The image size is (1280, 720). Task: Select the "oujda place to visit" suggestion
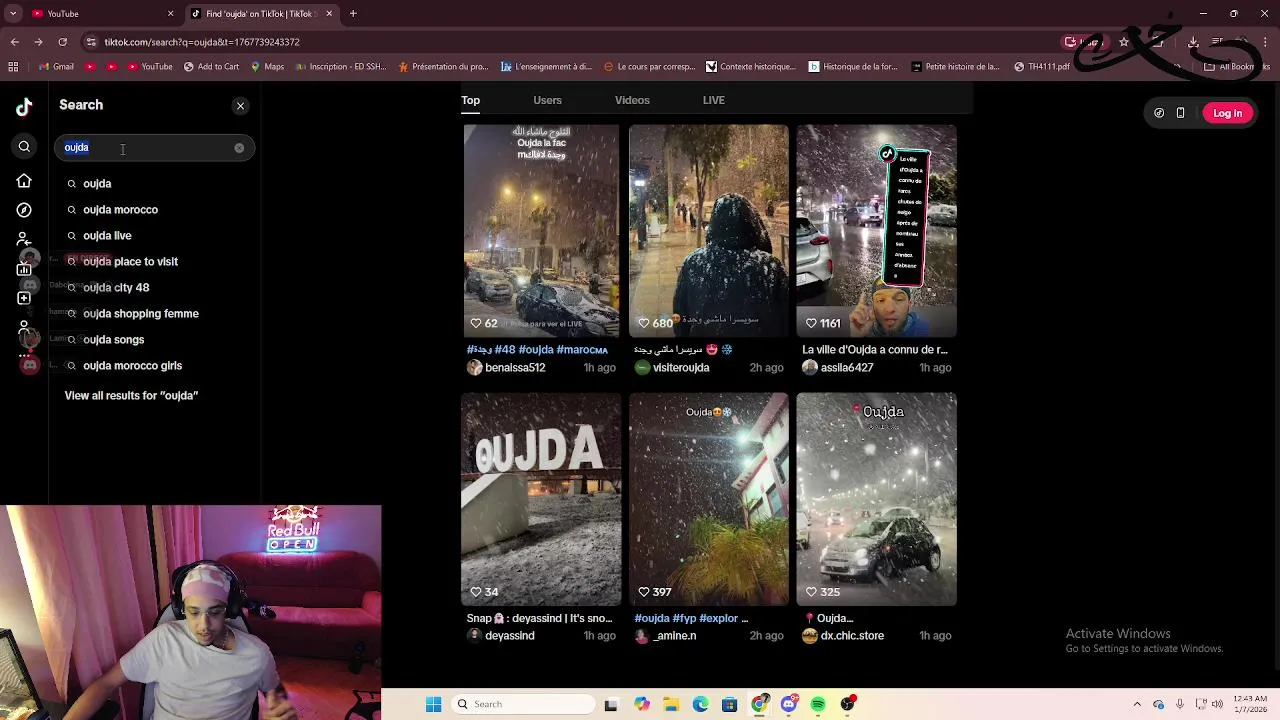(x=155, y=261)
